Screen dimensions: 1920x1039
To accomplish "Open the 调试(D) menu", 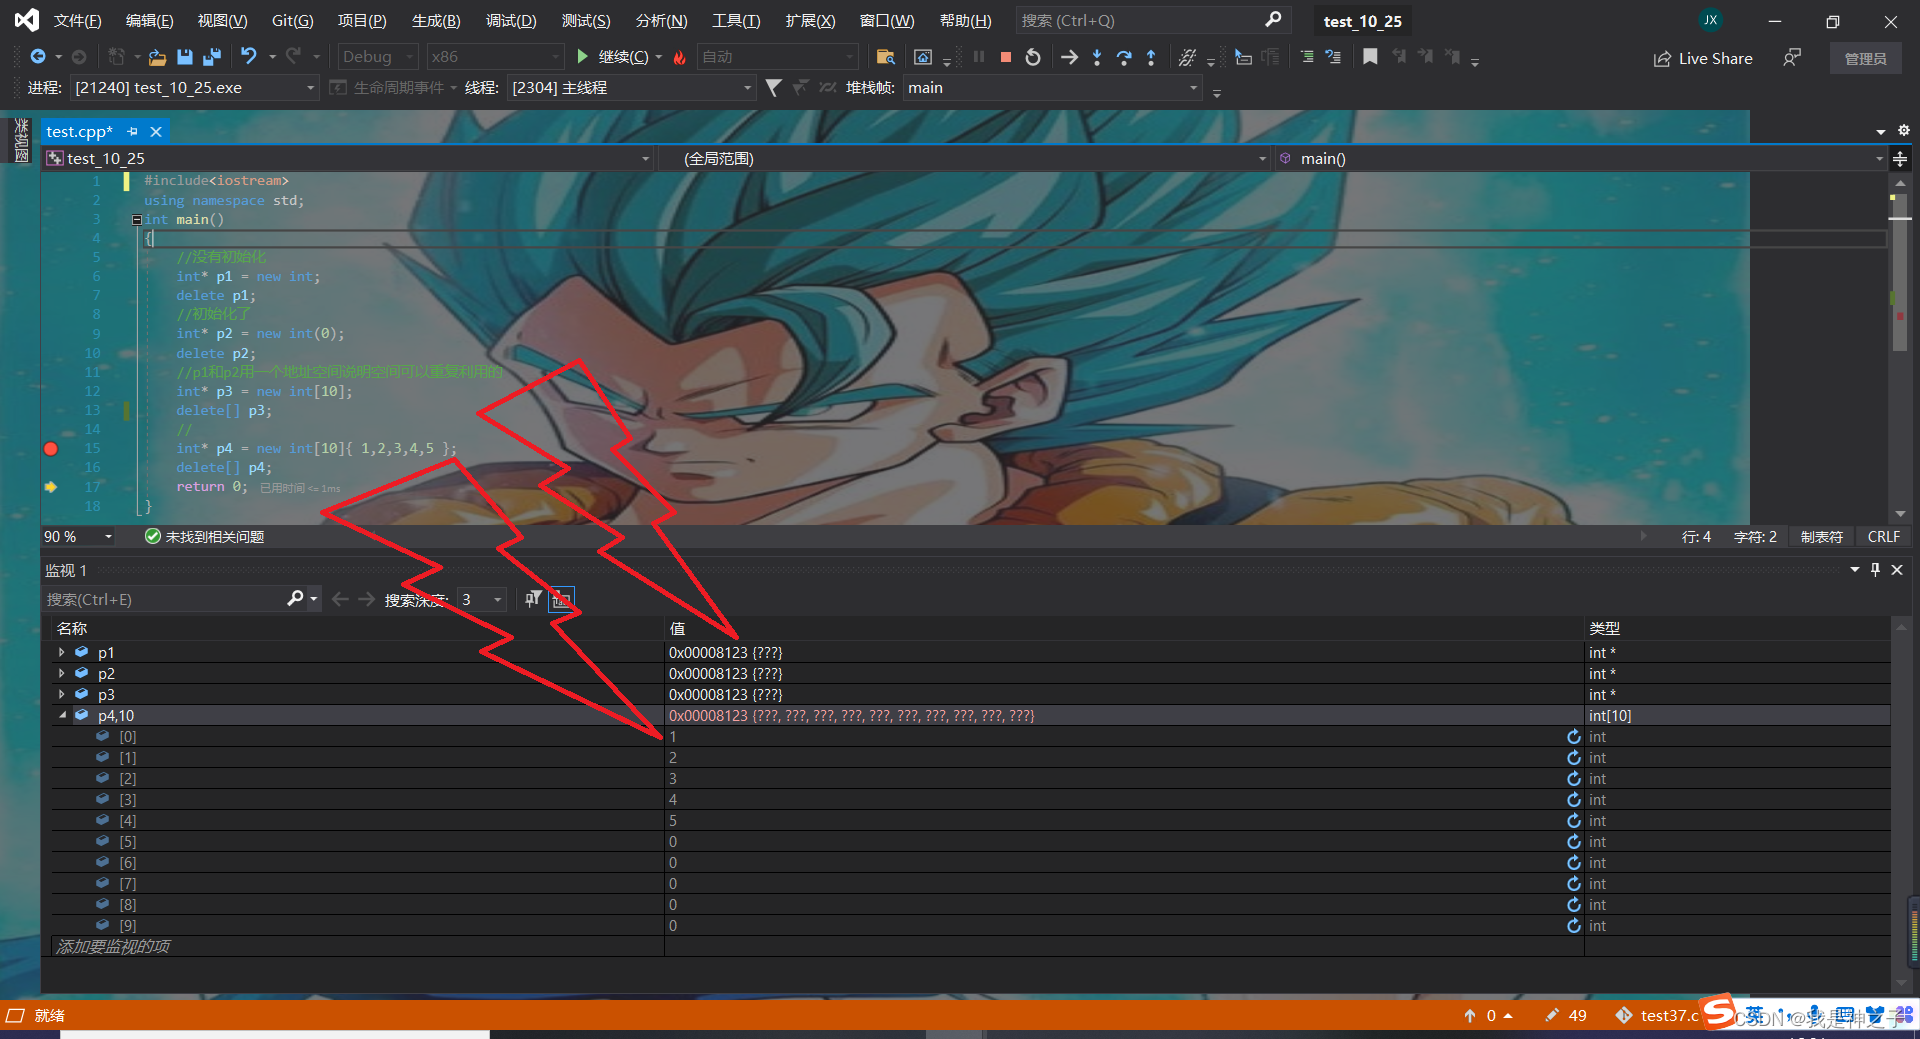I will click(511, 20).
